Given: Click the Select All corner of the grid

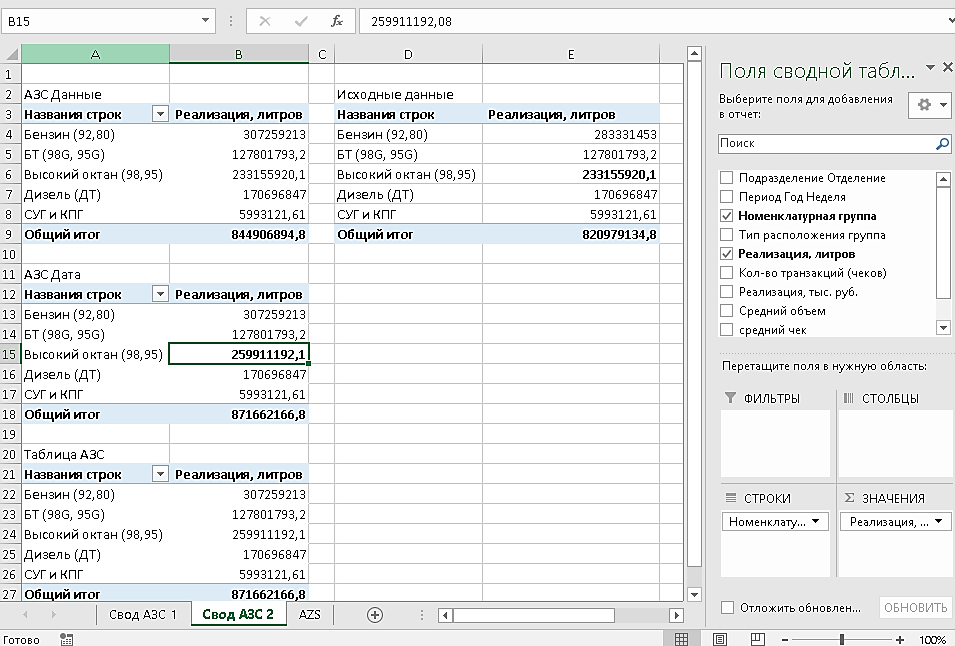Looking at the screenshot, I should coord(11,54).
